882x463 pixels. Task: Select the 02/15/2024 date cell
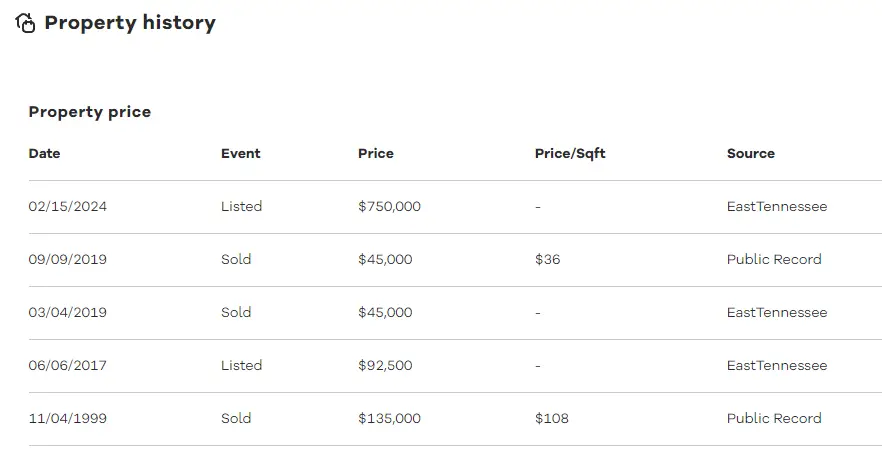point(68,206)
